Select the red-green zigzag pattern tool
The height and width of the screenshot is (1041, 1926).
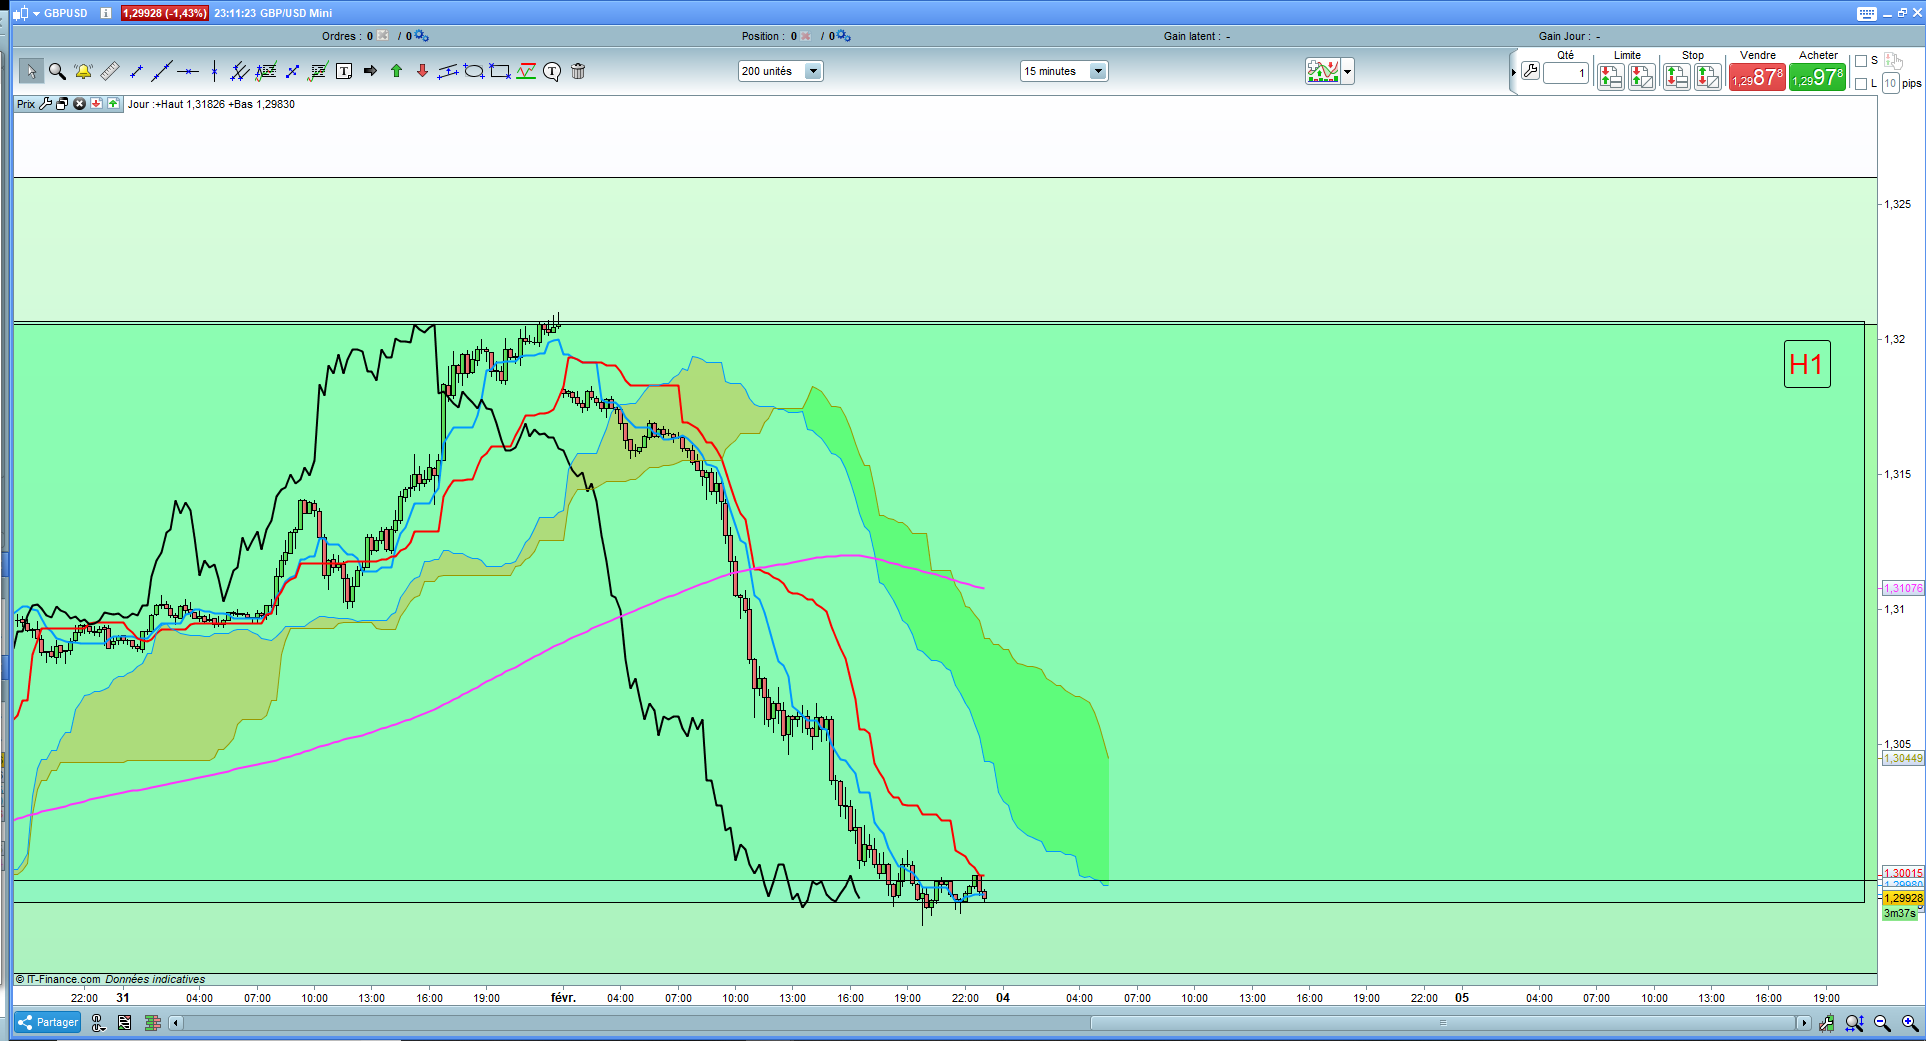coord(526,71)
